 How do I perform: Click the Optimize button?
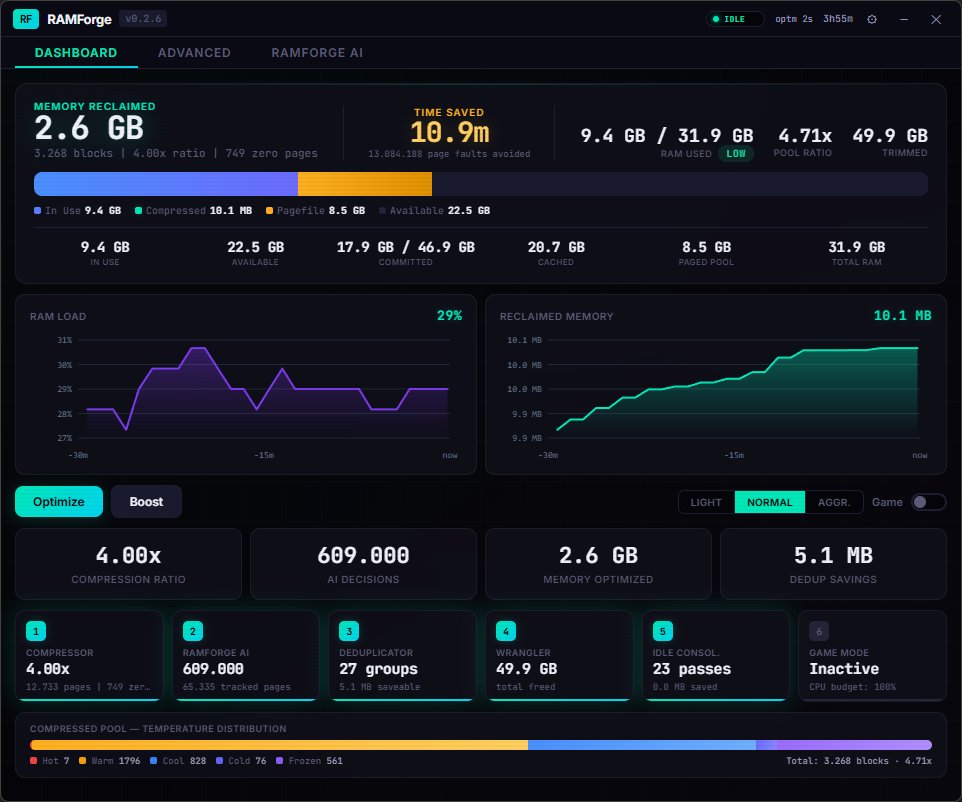pos(59,501)
